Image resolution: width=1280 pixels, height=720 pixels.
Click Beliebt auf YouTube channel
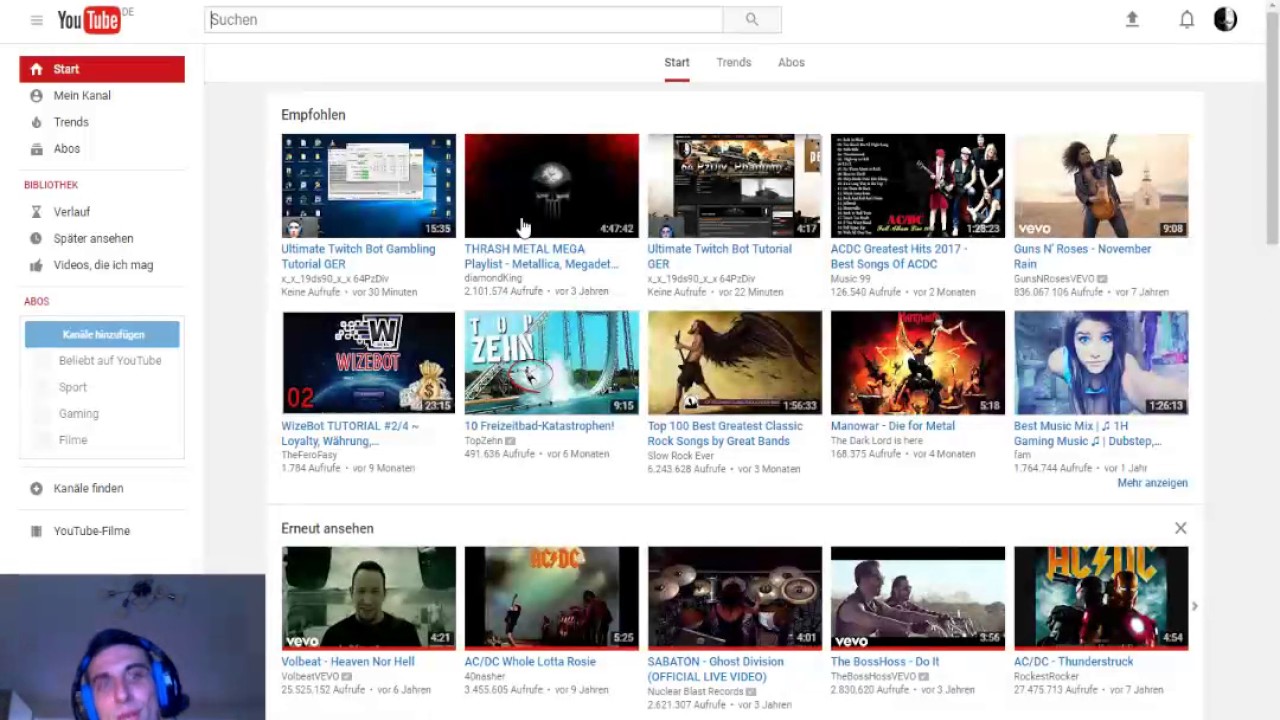(110, 360)
